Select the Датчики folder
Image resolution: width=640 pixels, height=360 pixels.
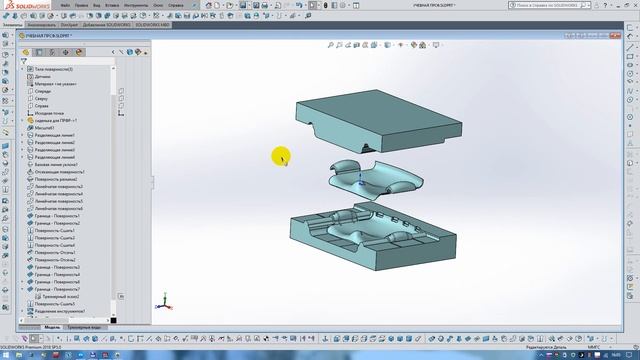42,76
